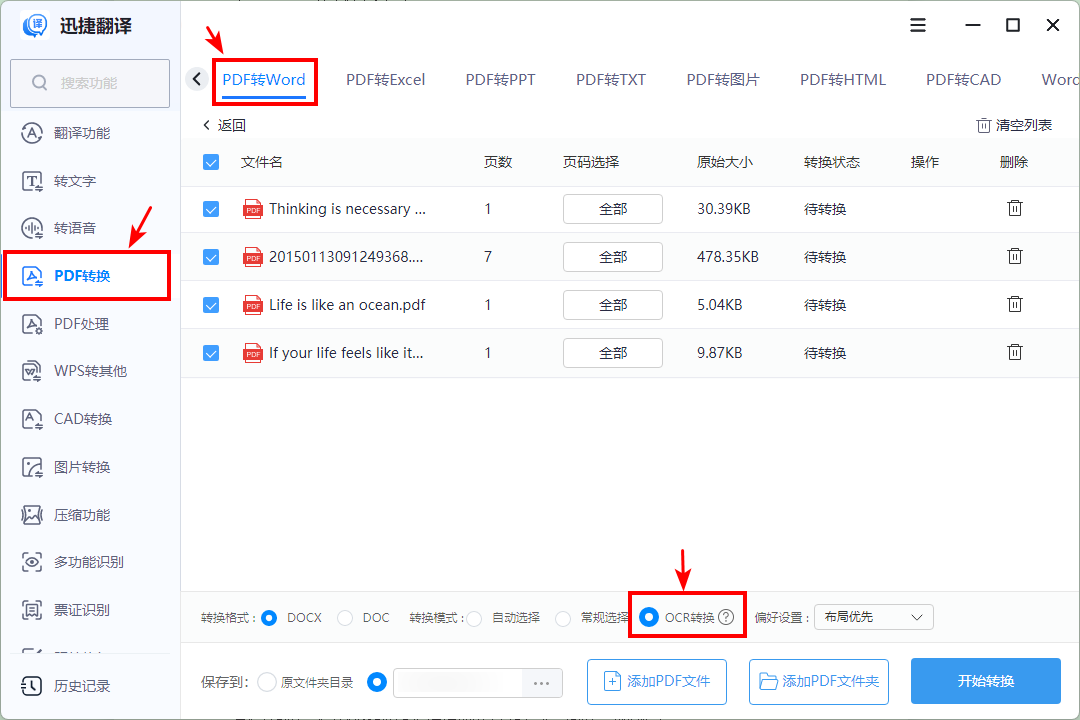Uncheck the Life is like an ocean.pdf checkbox
Image resolution: width=1080 pixels, height=720 pixels.
pyautogui.click(x=211, y=305)
